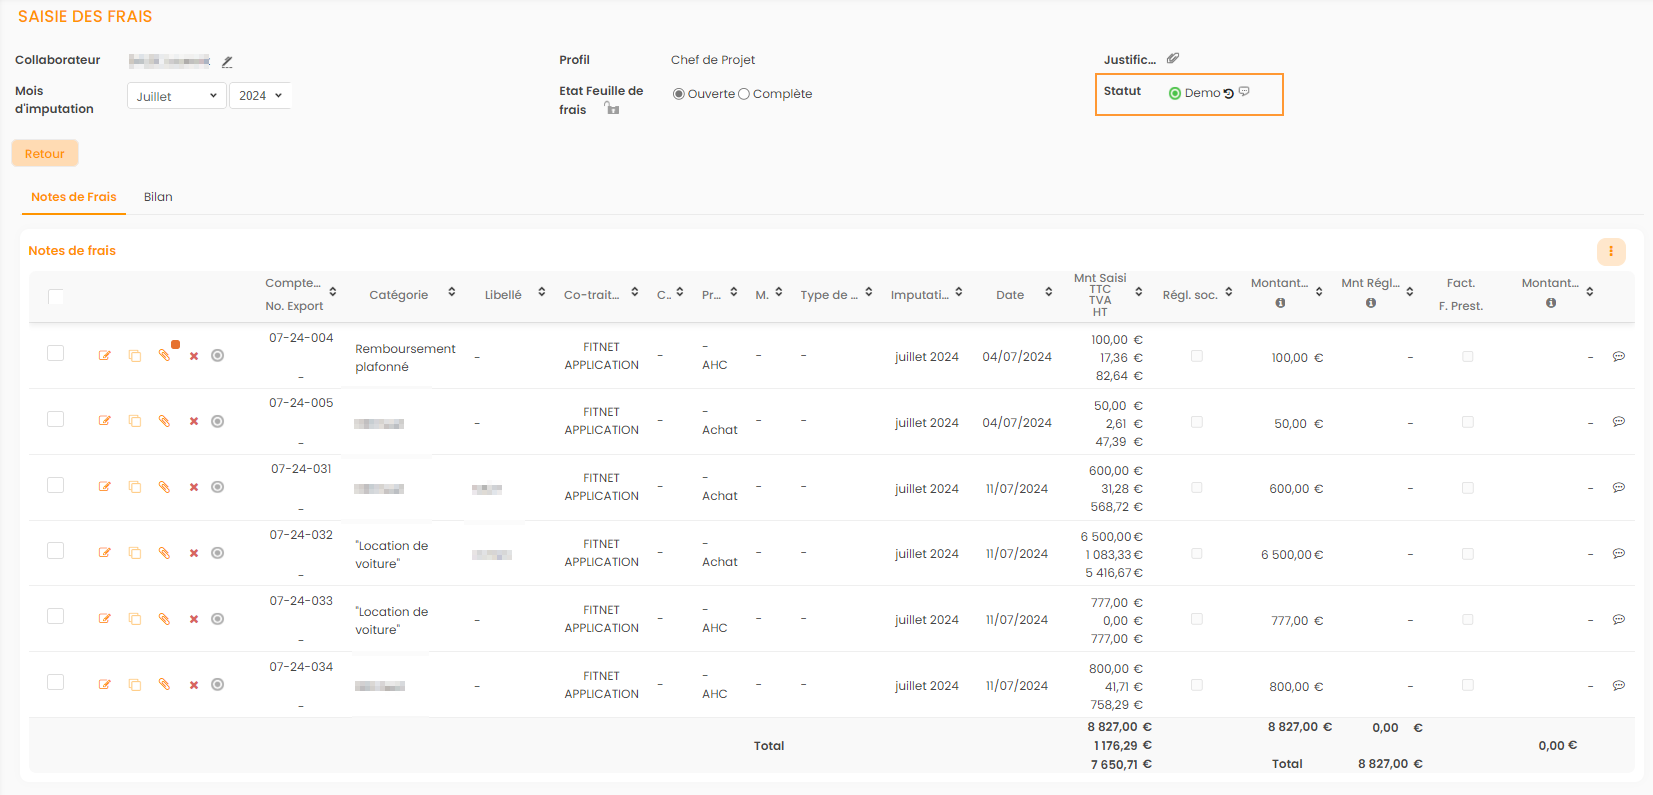1653x795 pixels.
Task: Select the Complète radio button
Action: click(x=744, y=94)
